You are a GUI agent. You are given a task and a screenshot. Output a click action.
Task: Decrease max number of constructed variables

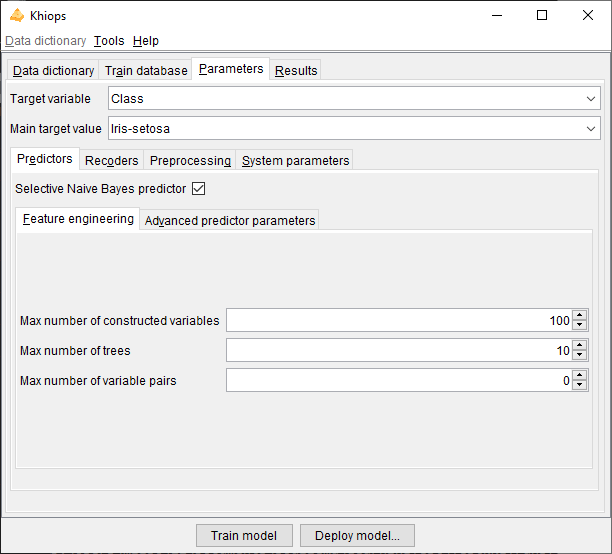click(x=580, y=326)
